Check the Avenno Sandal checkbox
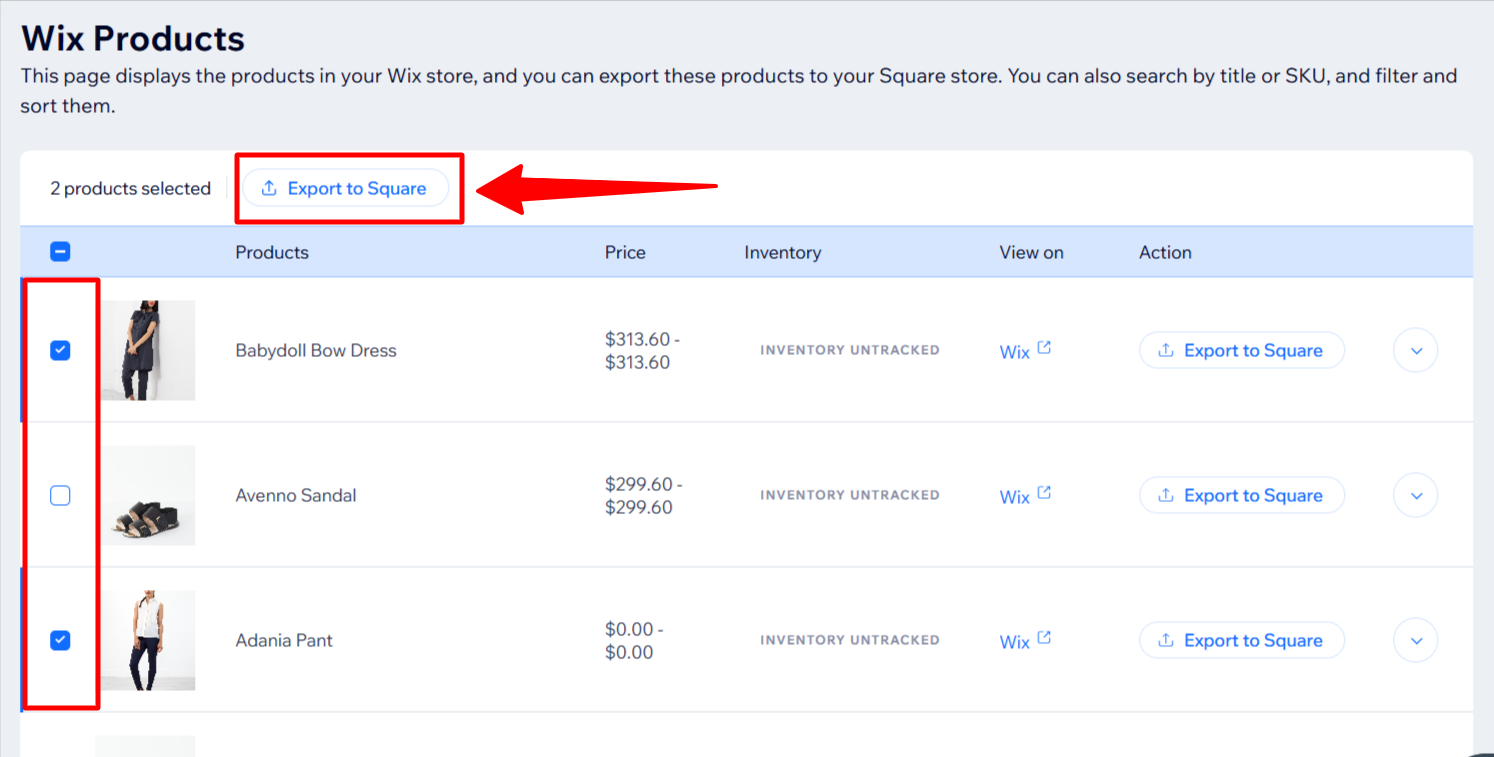Image resolution: width=1494 pixels, height=757 pixels. [60, 495]
